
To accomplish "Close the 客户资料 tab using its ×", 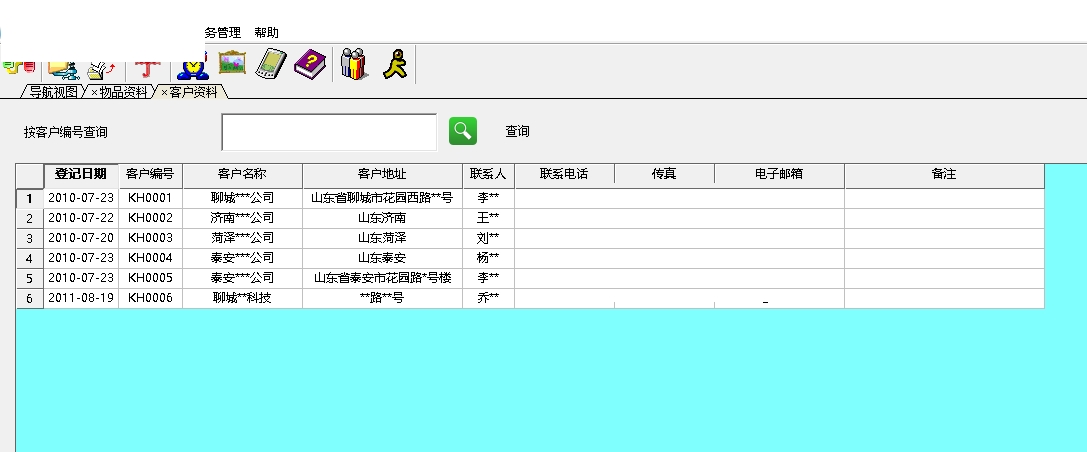I will pyautogui.click(x=164, y=92).
